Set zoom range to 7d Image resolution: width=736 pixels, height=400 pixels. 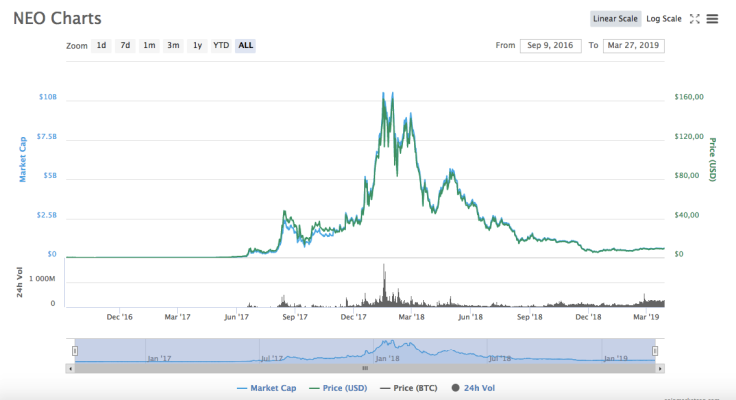click(x=125, y=46)
